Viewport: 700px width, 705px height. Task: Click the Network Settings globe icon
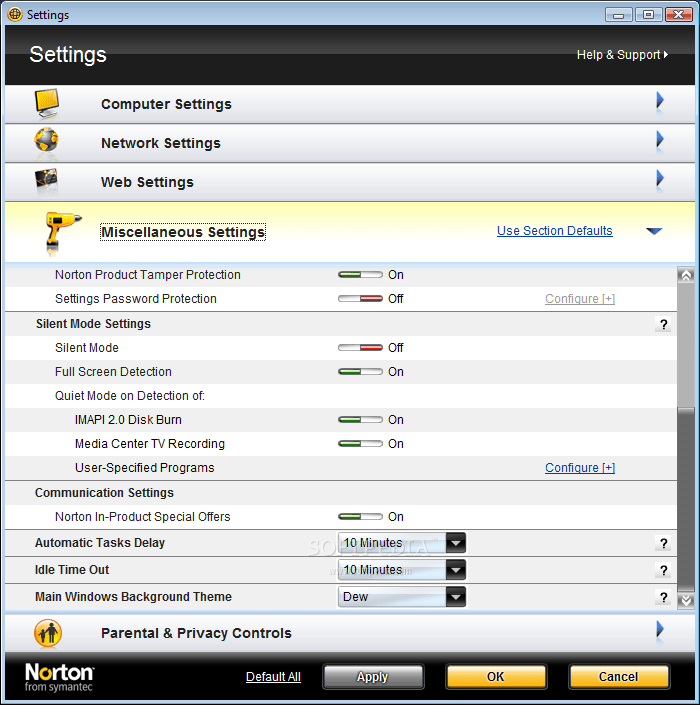point(46,140)
